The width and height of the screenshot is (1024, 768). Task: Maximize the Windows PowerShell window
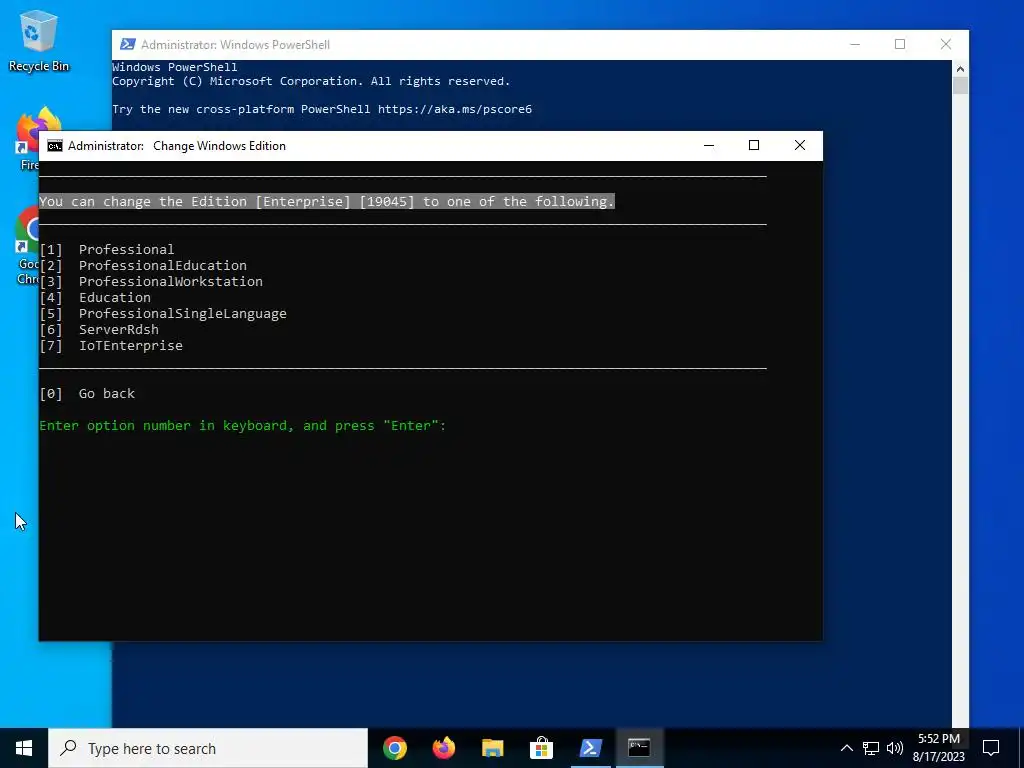point(900,44)
